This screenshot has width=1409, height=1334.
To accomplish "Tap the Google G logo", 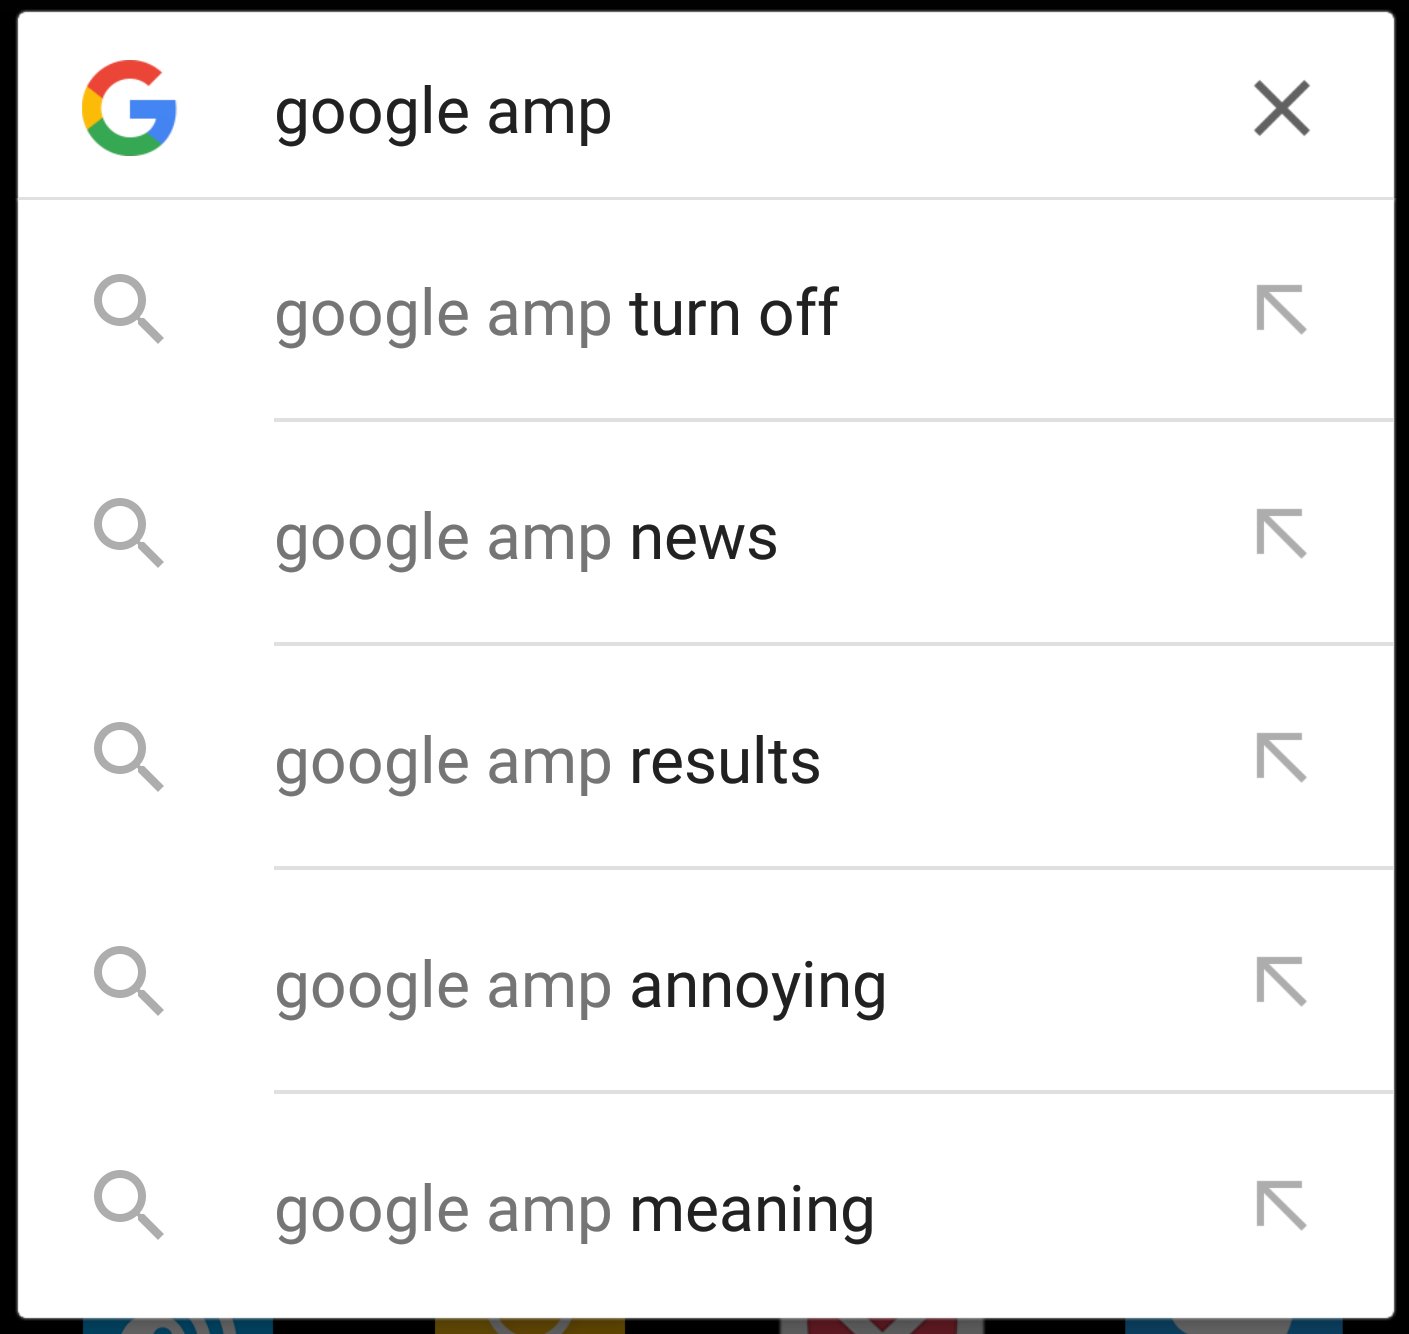I will pyautogui.click(x=129, y=108).
